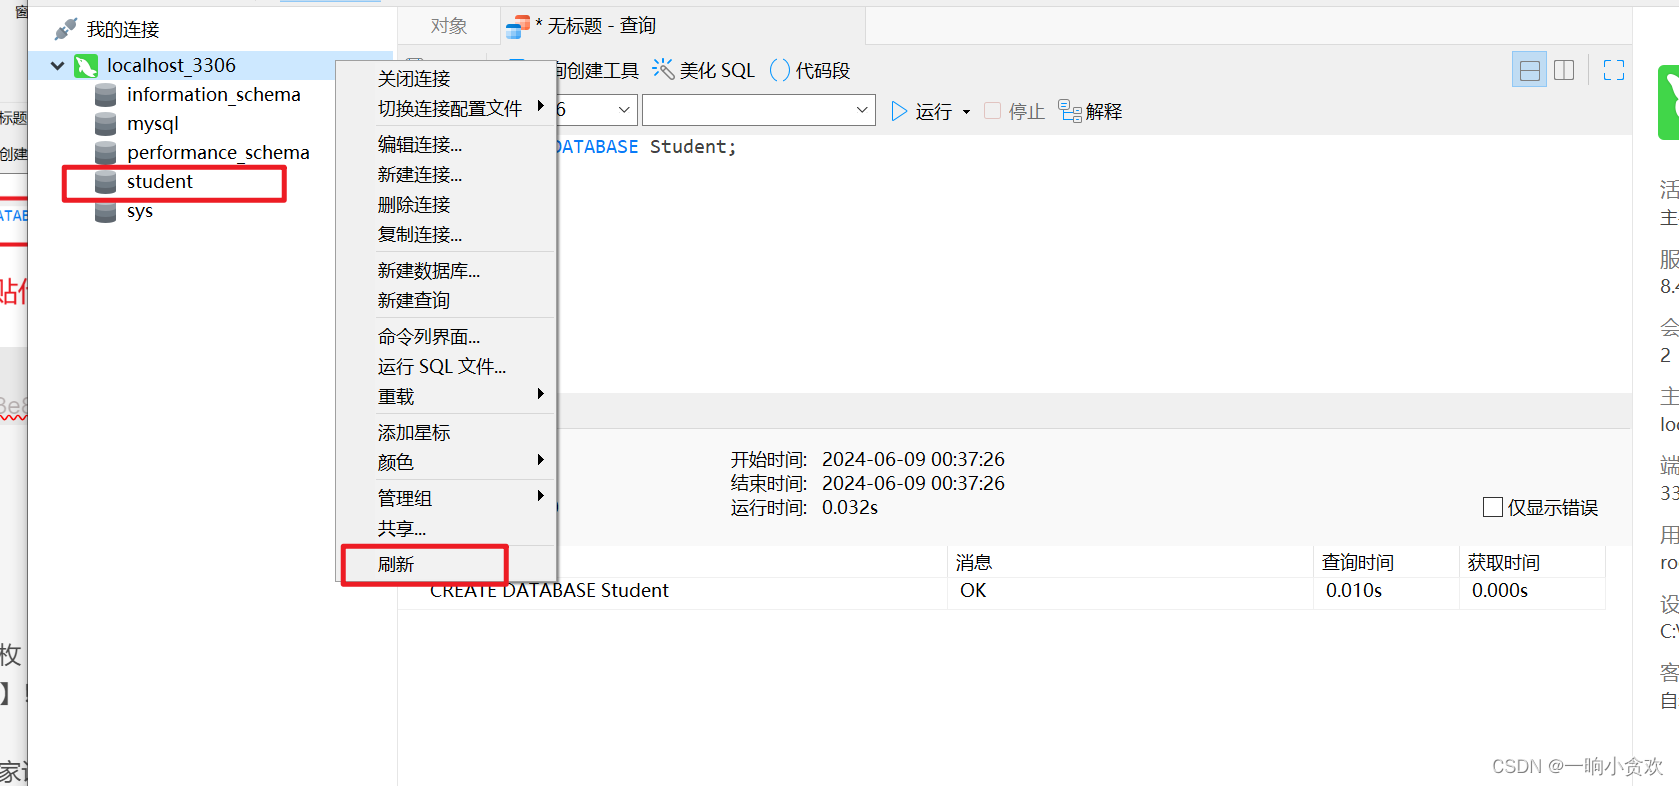Click the Explain plan icon
1679x786 pixels.
pos(1070,111)
